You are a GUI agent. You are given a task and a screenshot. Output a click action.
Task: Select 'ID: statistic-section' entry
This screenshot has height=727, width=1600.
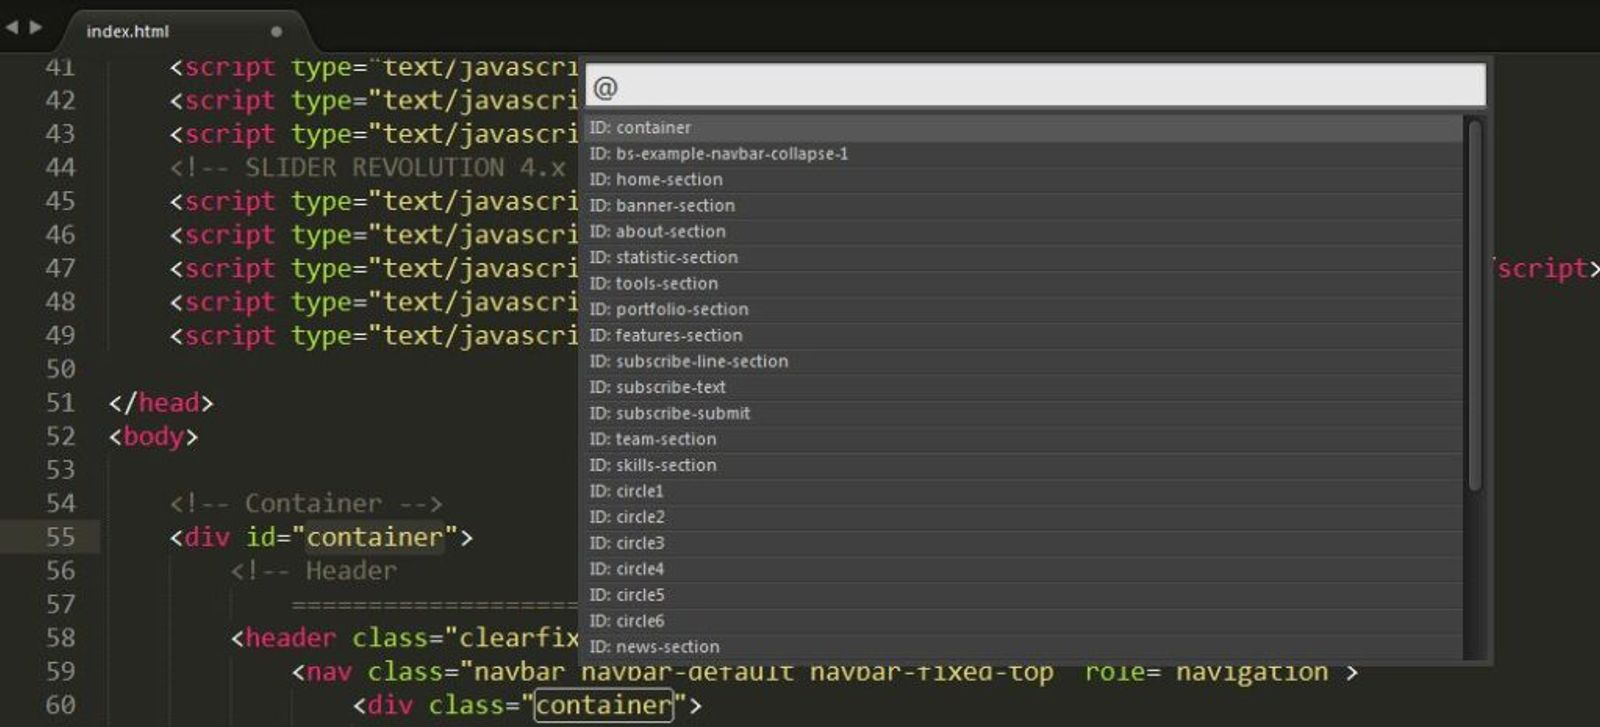point(1023,258)
